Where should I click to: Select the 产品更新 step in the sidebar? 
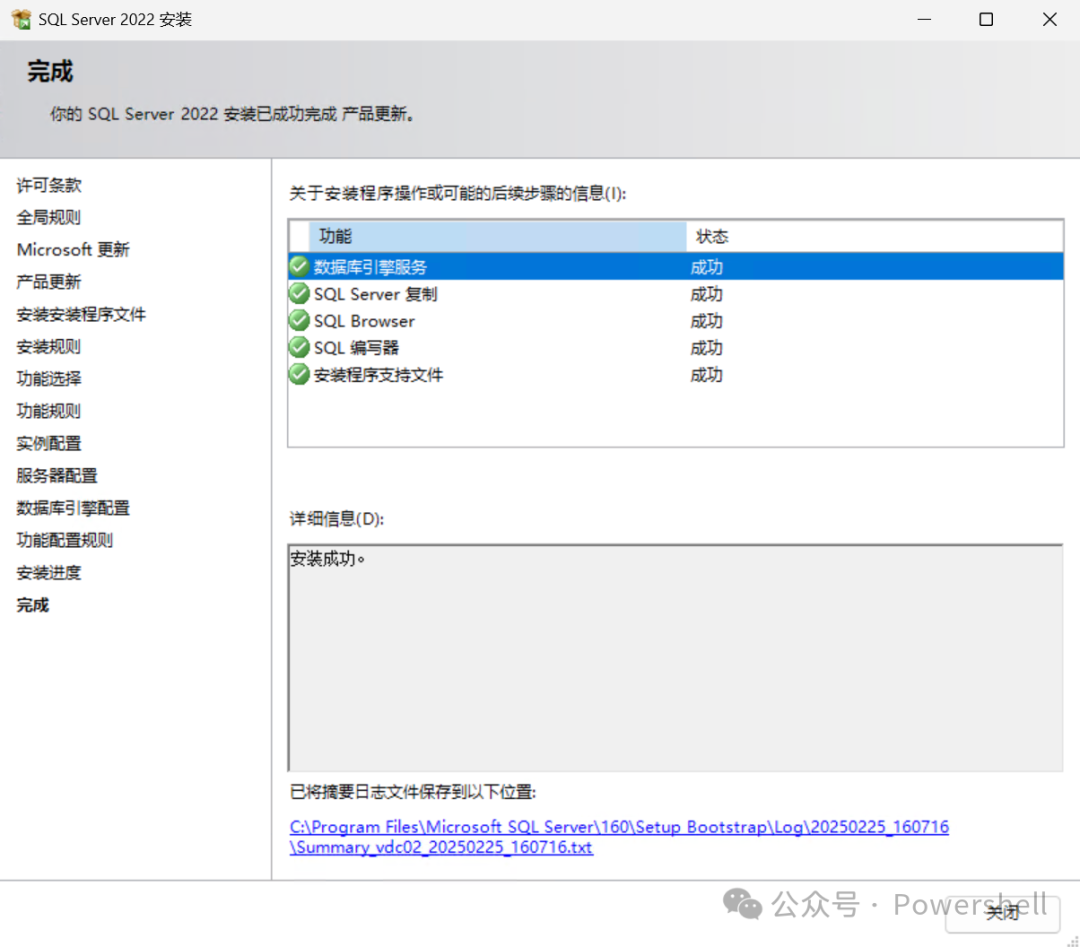pos(49,282)
